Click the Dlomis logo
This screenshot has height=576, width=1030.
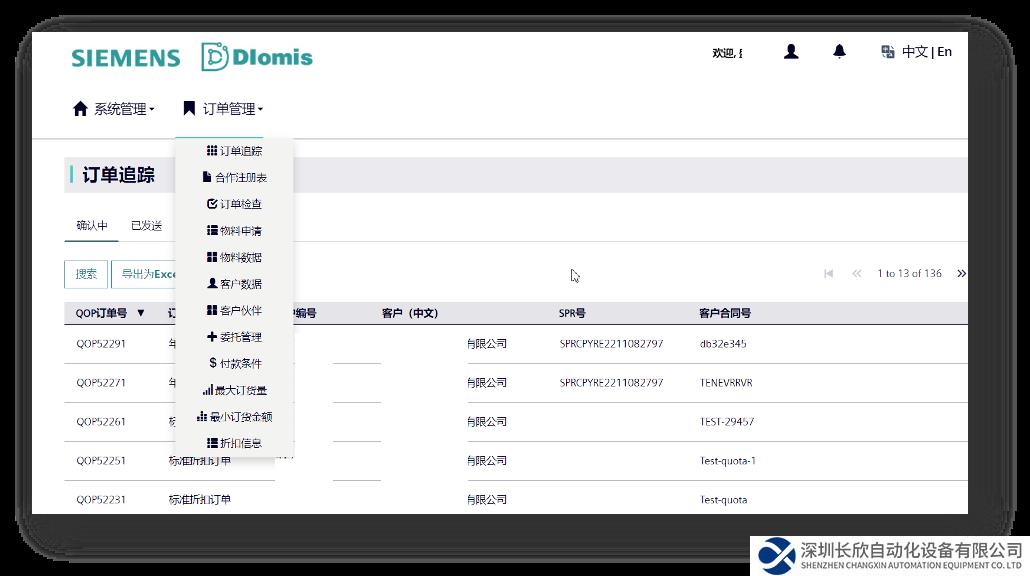pyautogui.click(x=257, y=57)
